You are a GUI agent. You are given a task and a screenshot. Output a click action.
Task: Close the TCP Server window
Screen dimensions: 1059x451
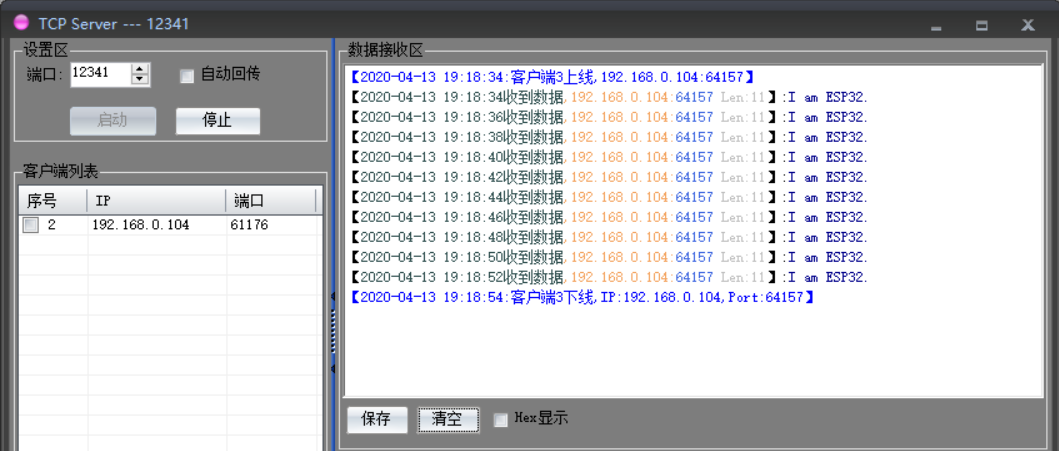(1028, 26)
